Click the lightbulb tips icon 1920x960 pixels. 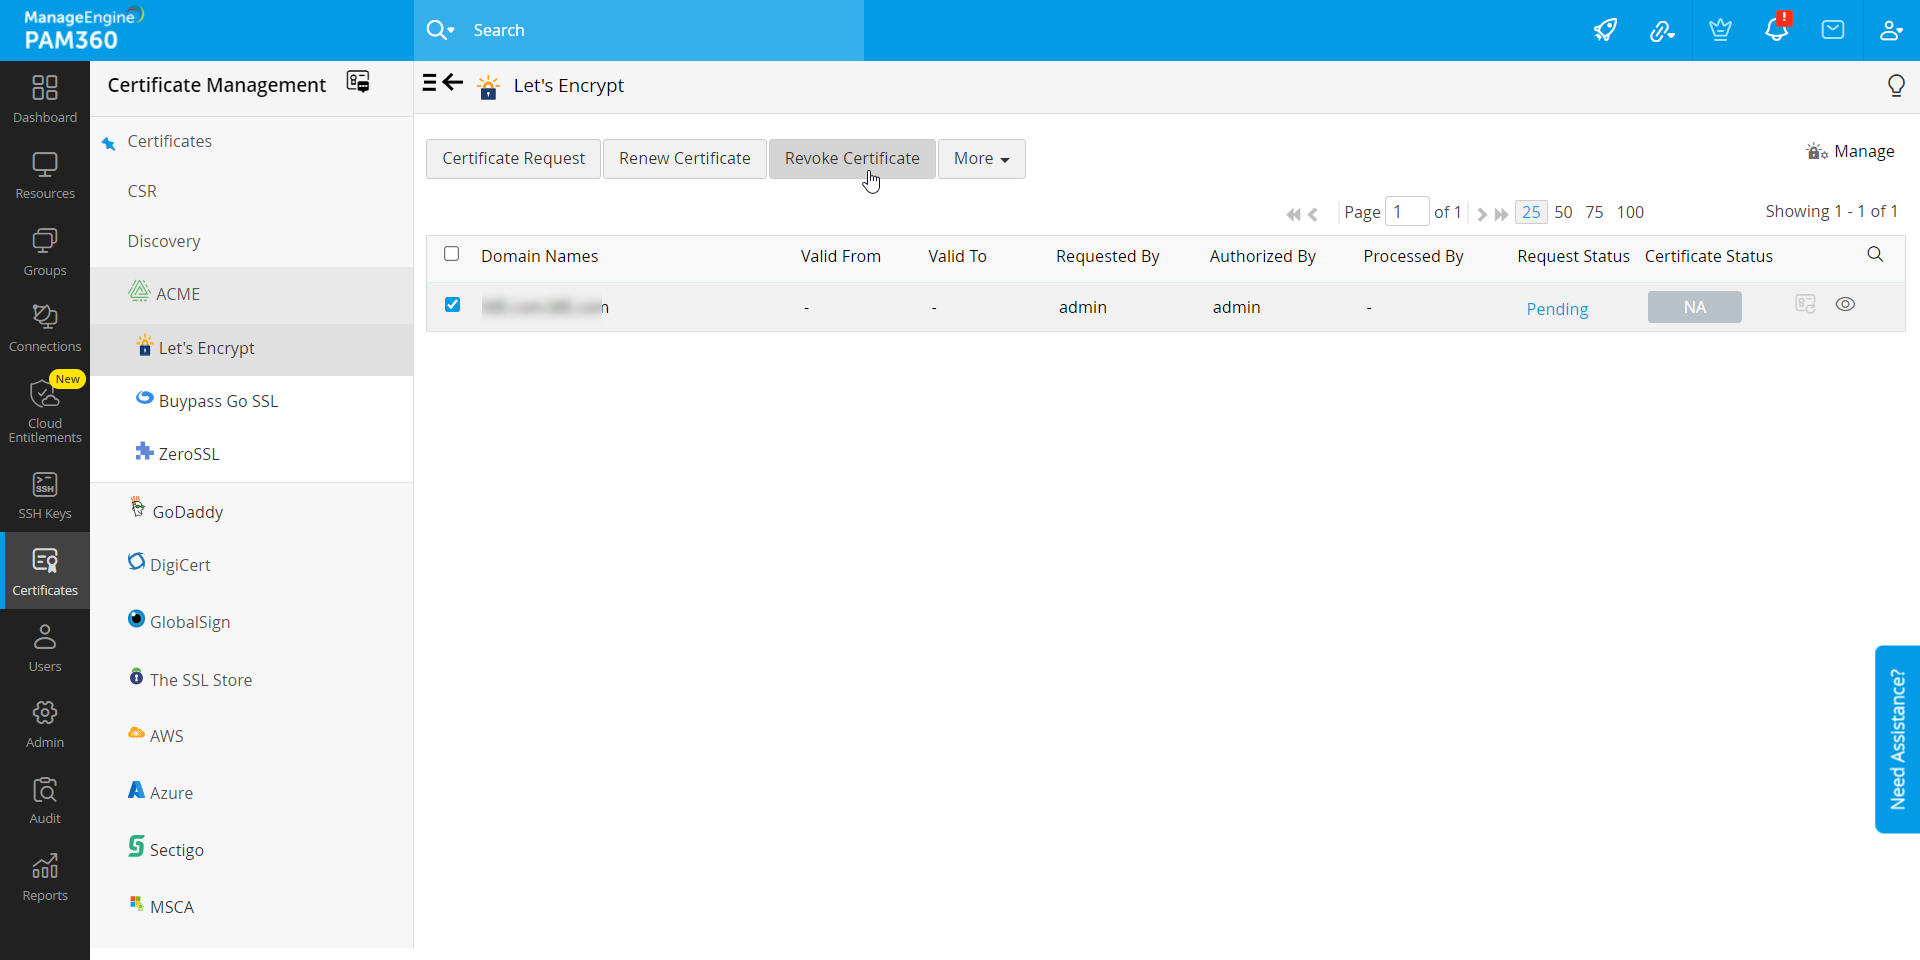click(x=1895, y=86)
